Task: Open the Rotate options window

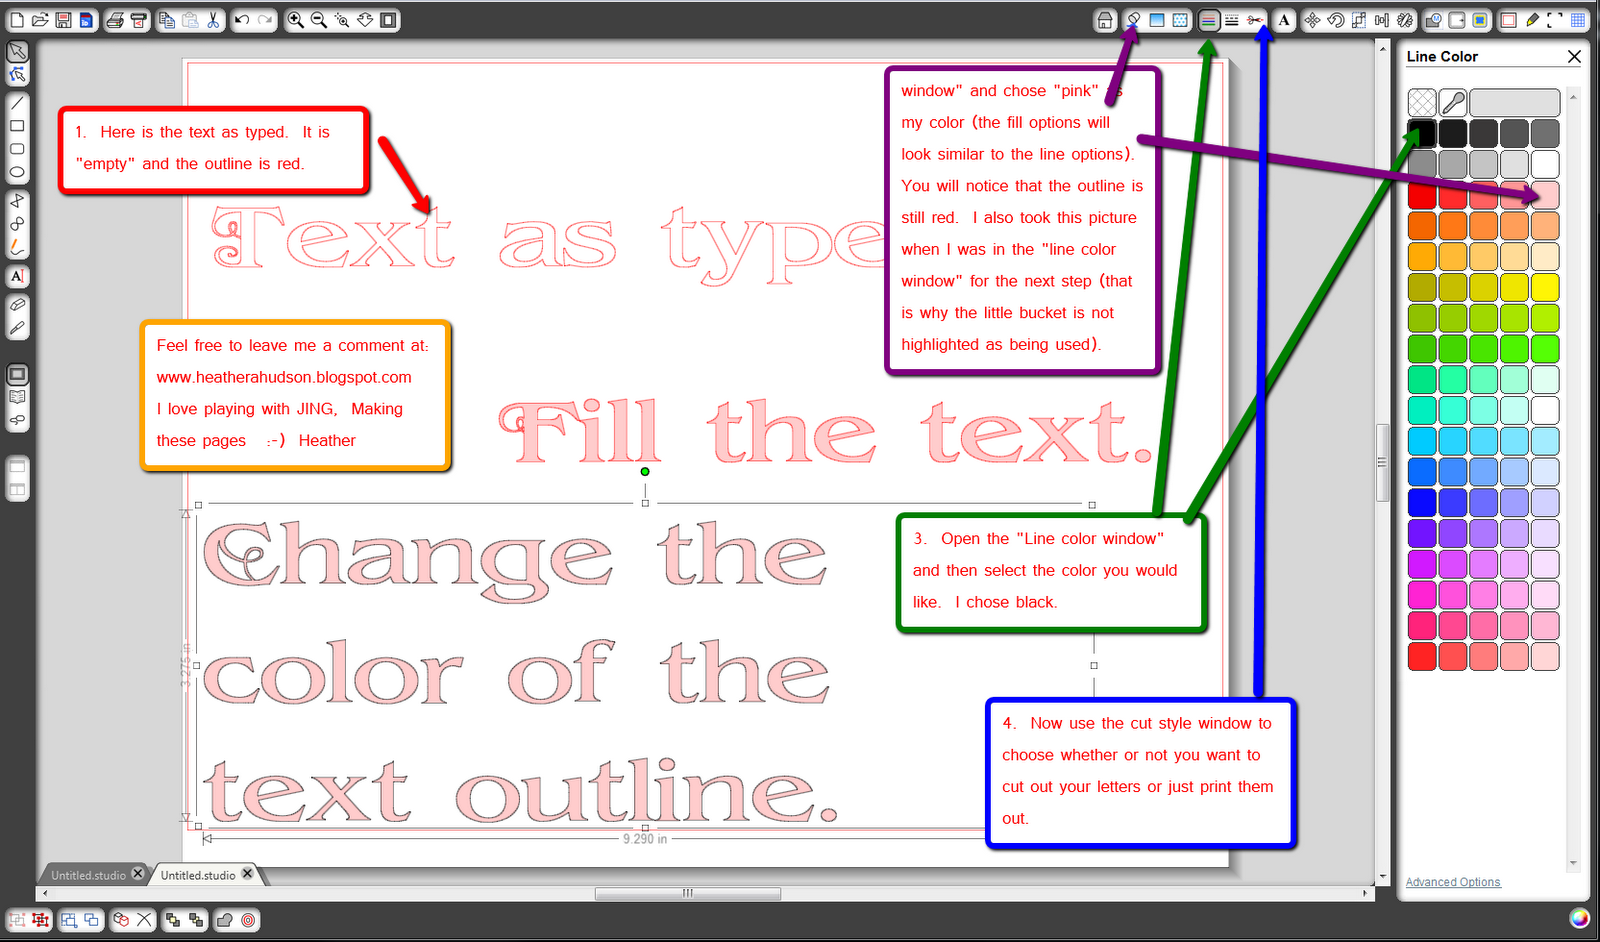Action: click(1337, 20)
